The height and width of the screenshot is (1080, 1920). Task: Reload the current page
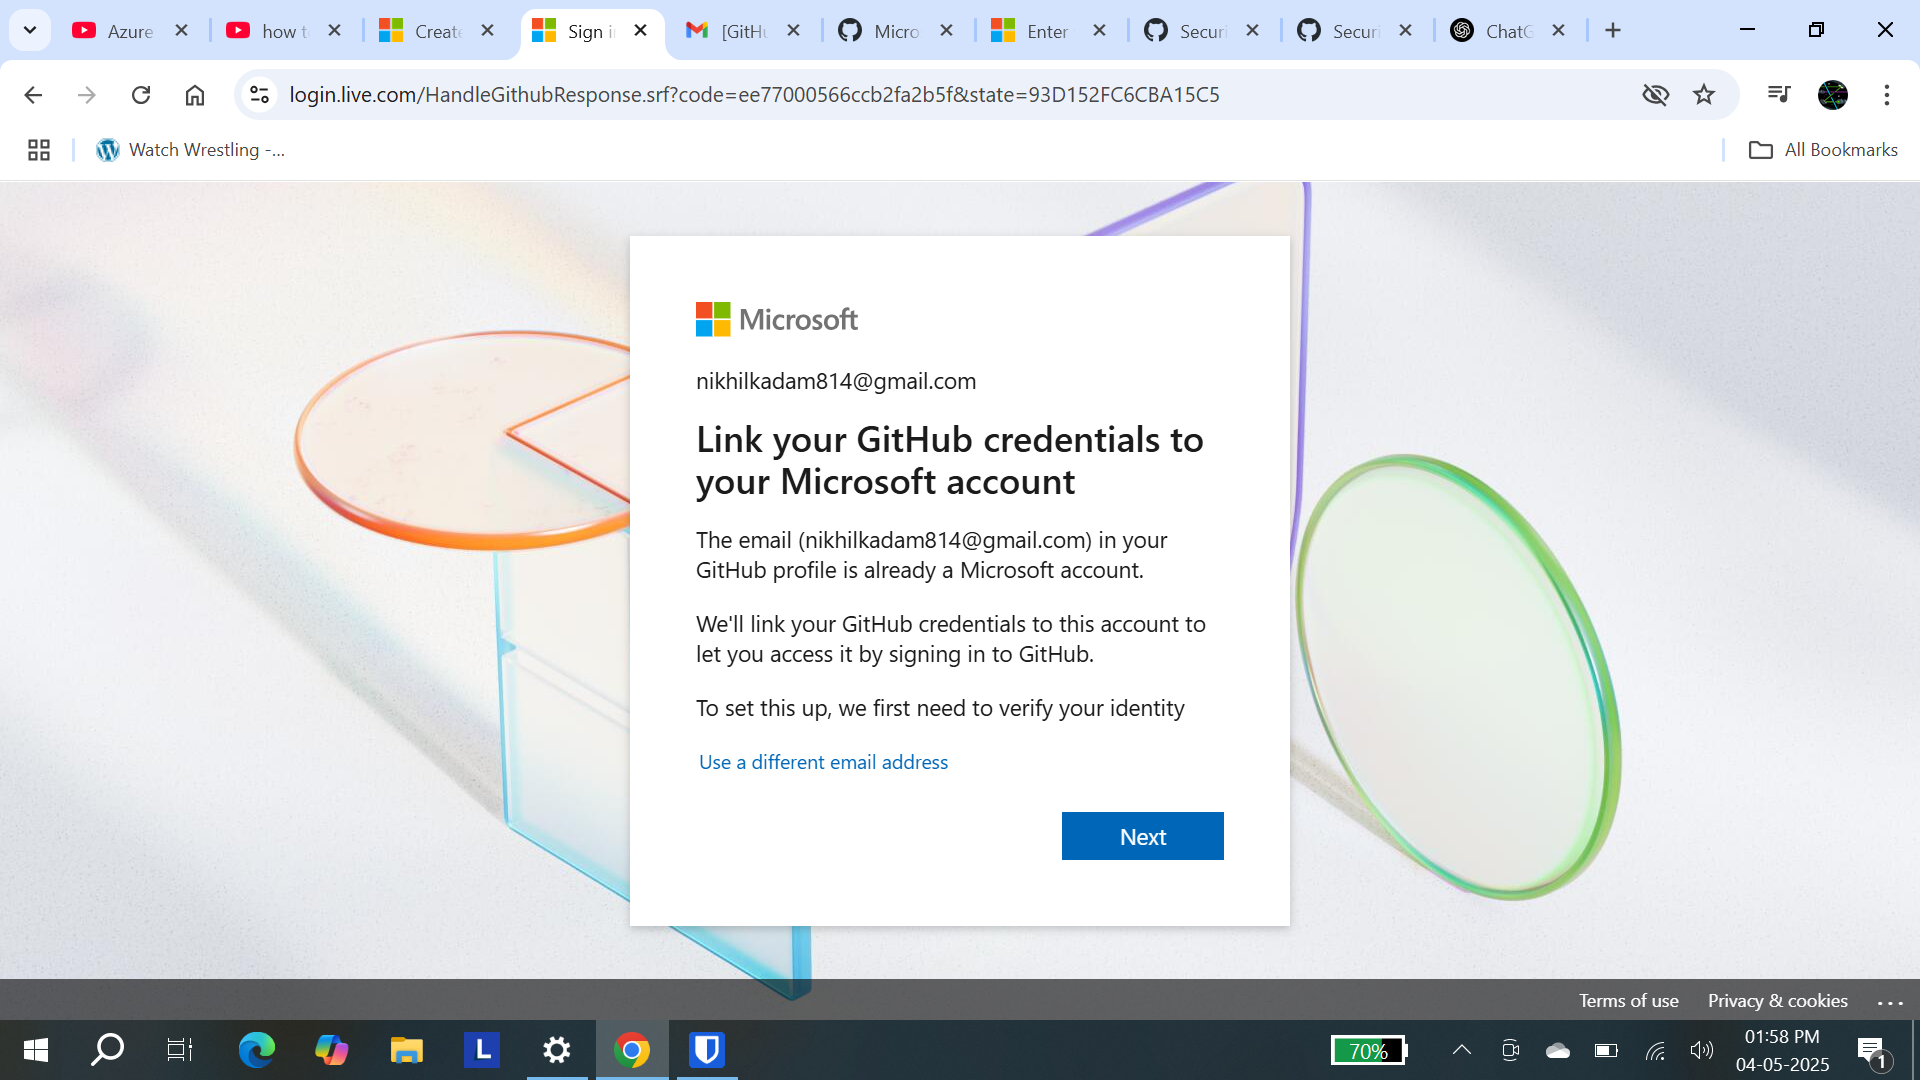(x=141, y=95)
